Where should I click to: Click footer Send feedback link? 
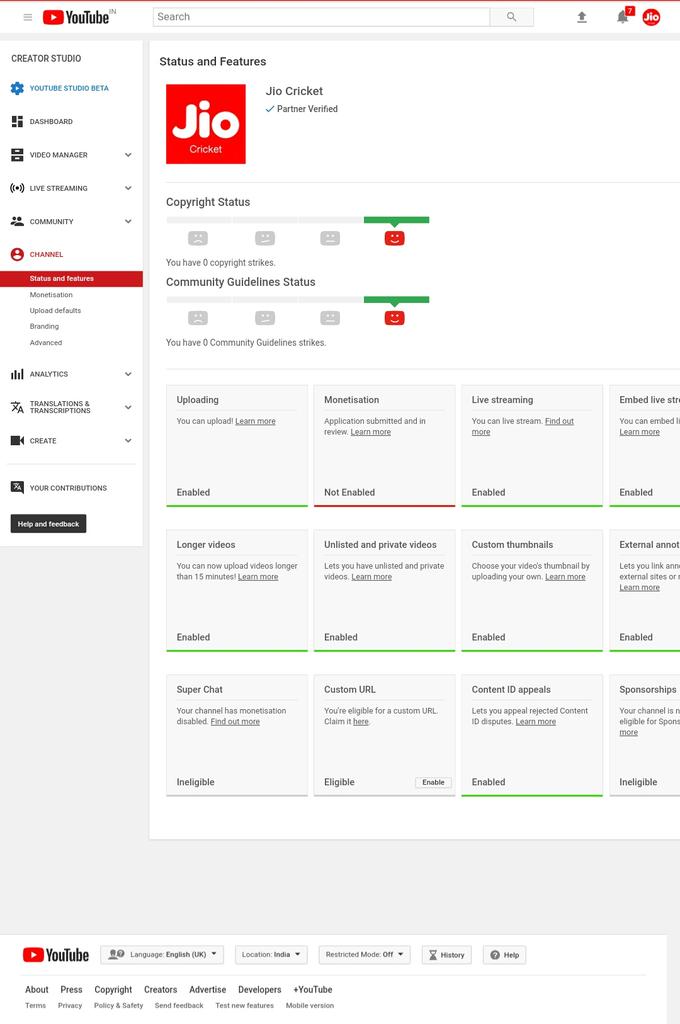click(179, 1006)
